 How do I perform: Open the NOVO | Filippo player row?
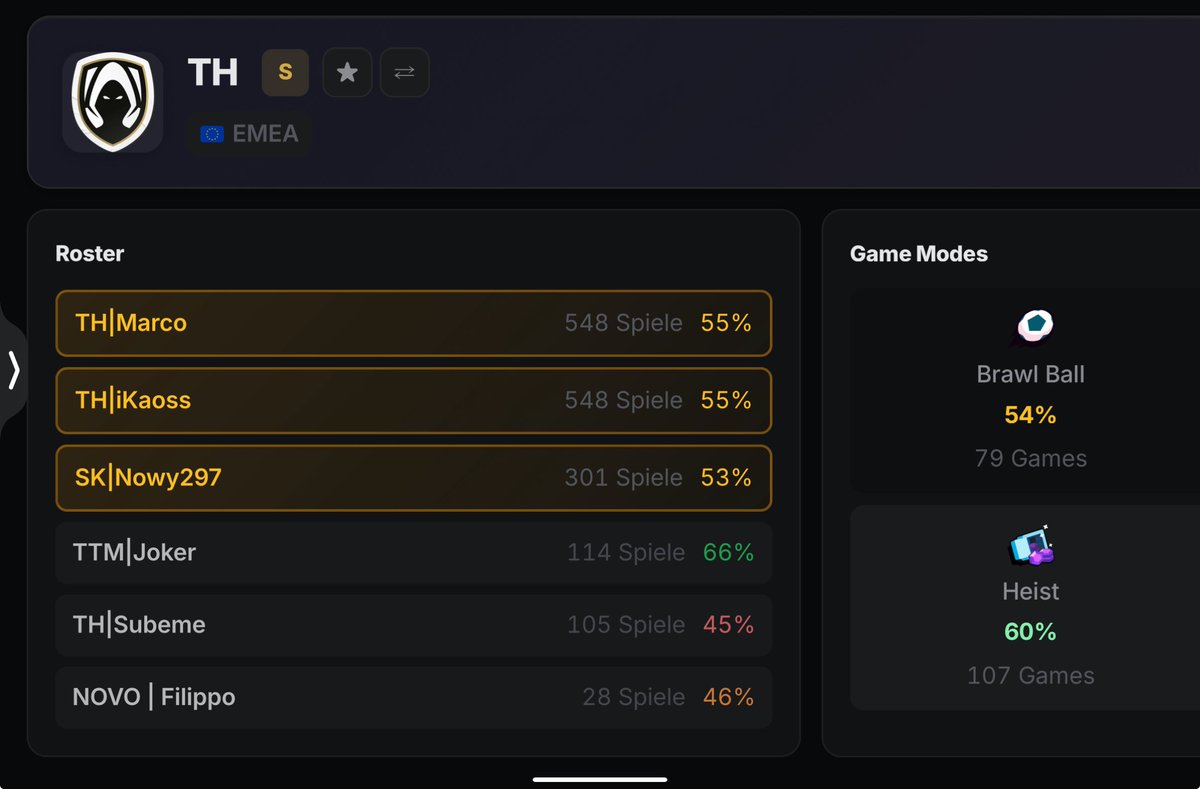[413, 697]
